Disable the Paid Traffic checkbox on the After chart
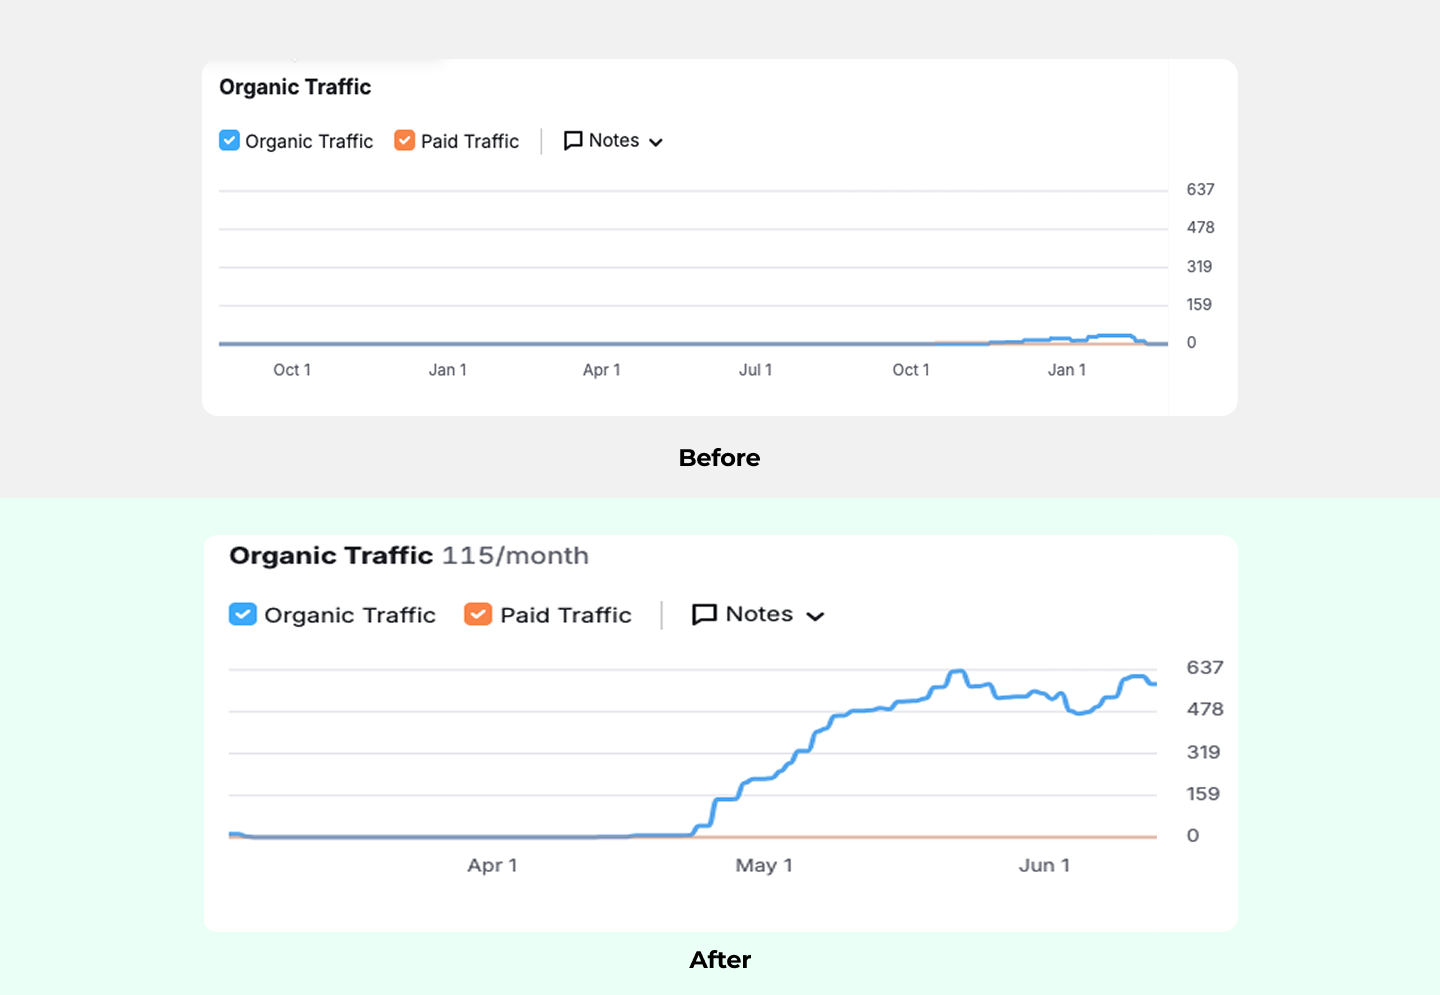This screenshot has width=1440, height=995. [478, 614]
